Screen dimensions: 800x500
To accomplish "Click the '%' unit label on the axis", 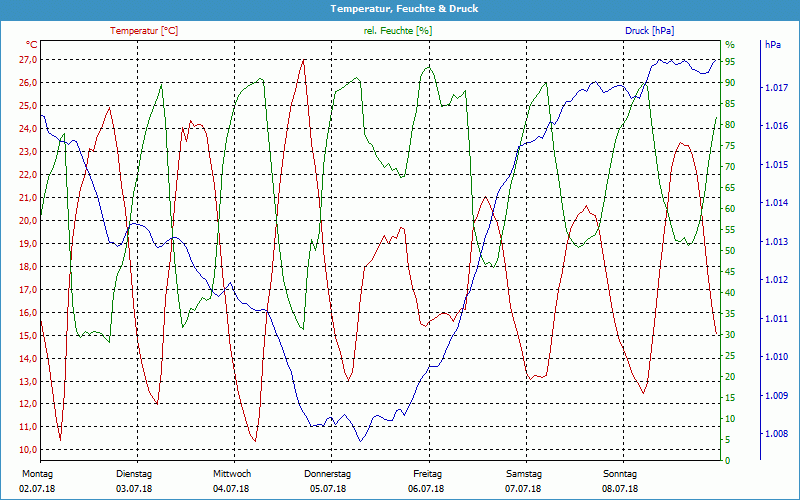I will [x=730, y=45].
